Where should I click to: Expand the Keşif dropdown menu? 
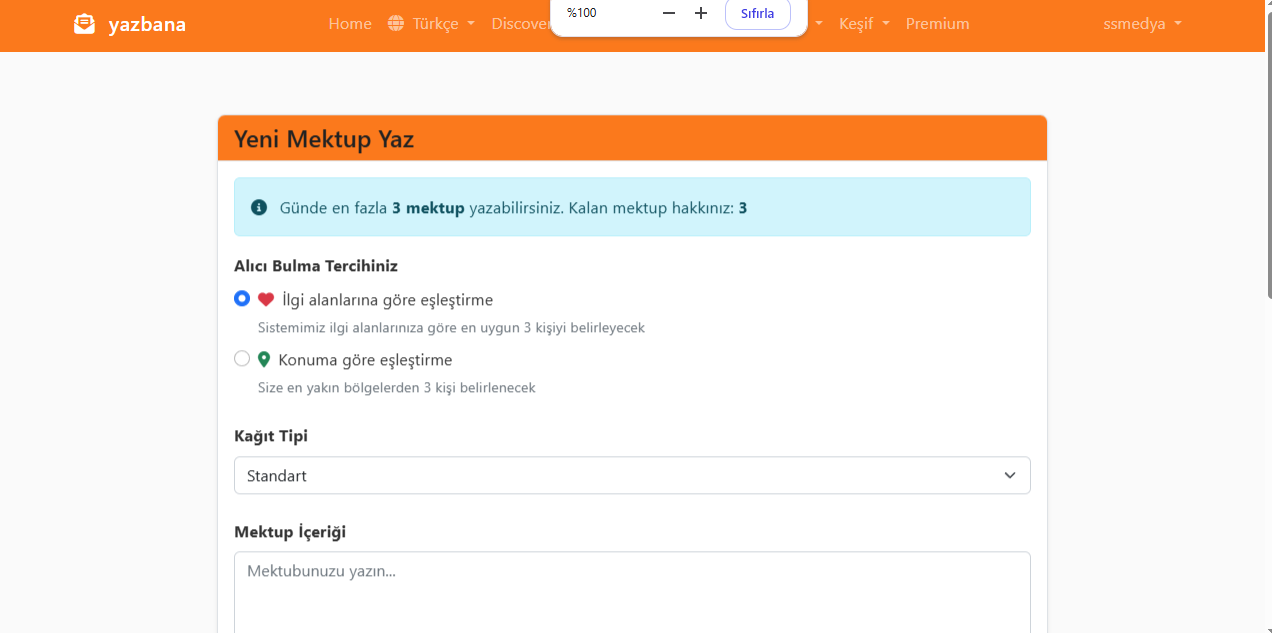pyautogui.click(x=864, y=24)
